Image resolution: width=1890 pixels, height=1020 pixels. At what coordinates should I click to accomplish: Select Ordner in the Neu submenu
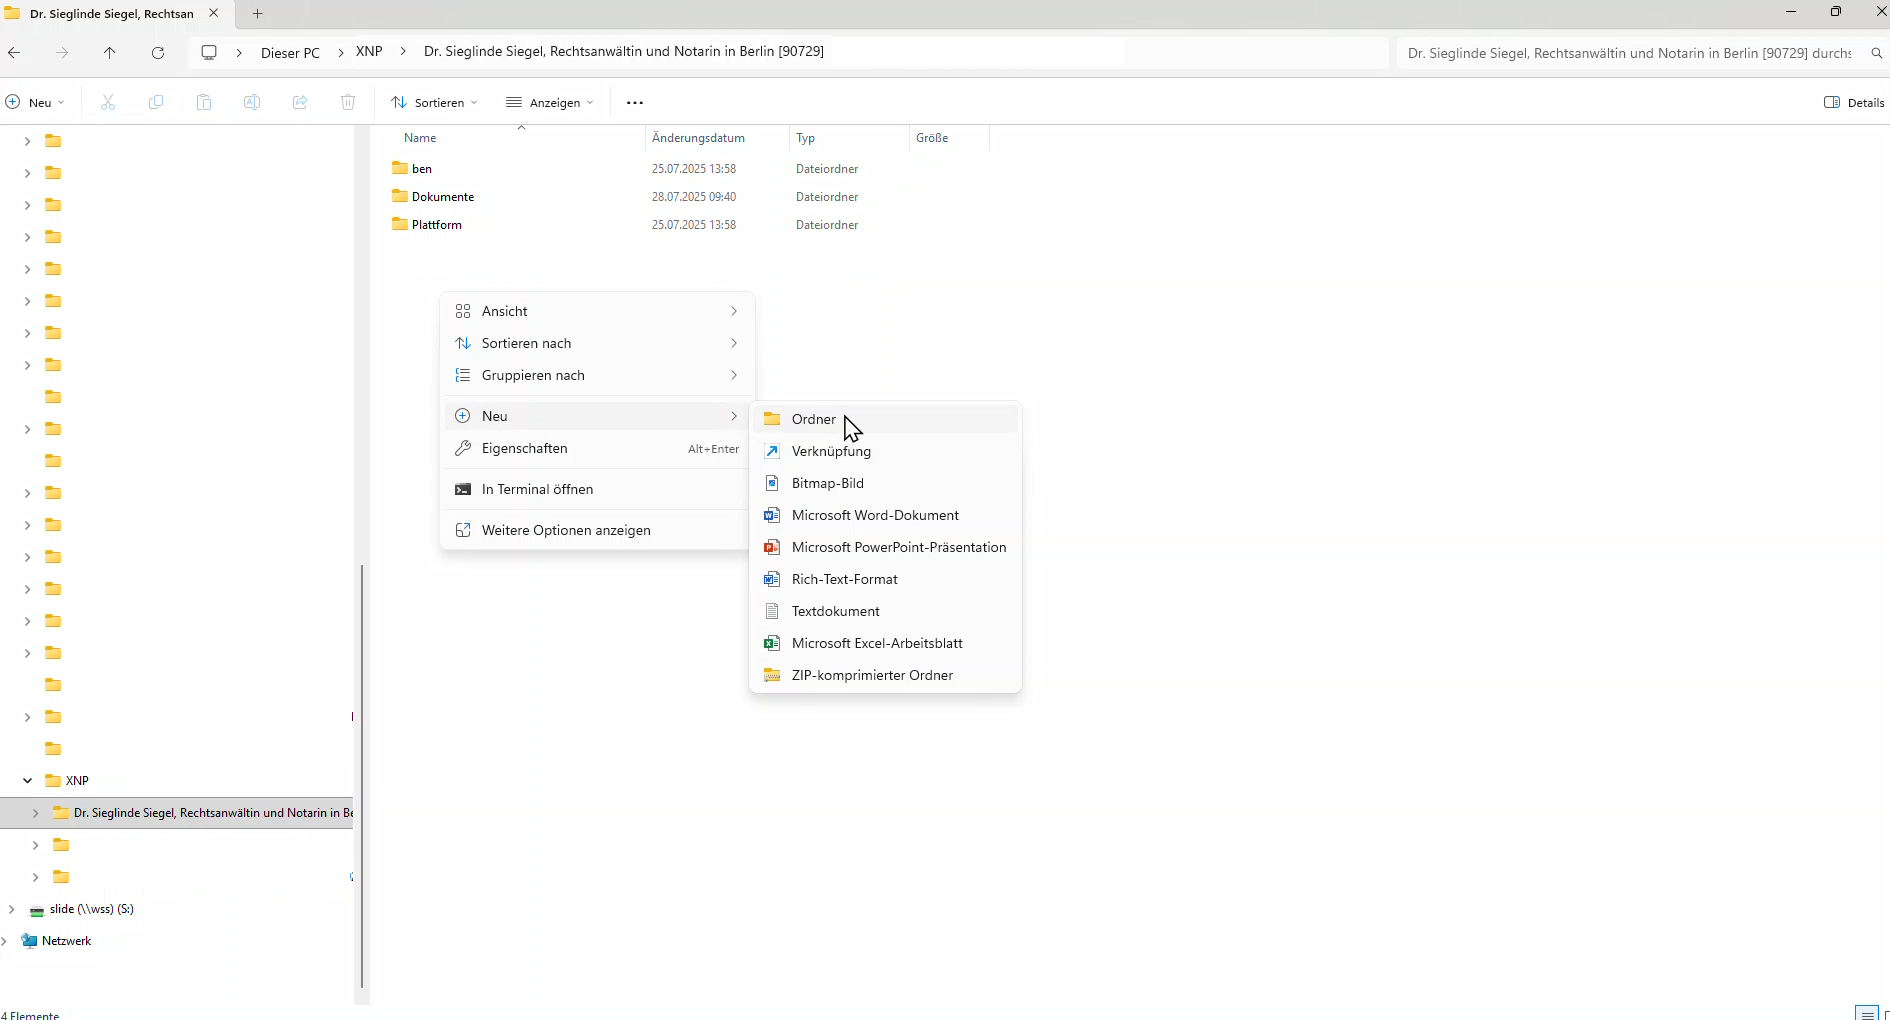tap(813, 420)
